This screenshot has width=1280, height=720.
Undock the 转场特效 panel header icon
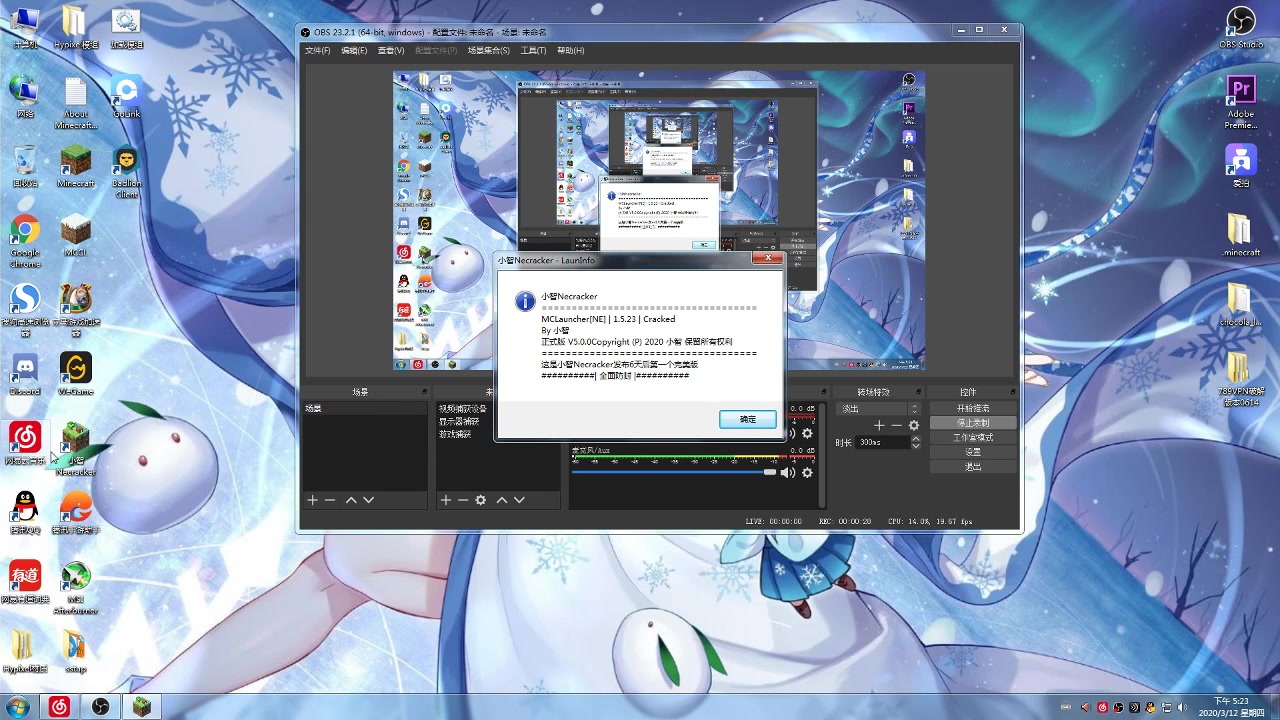pos(917,392)
